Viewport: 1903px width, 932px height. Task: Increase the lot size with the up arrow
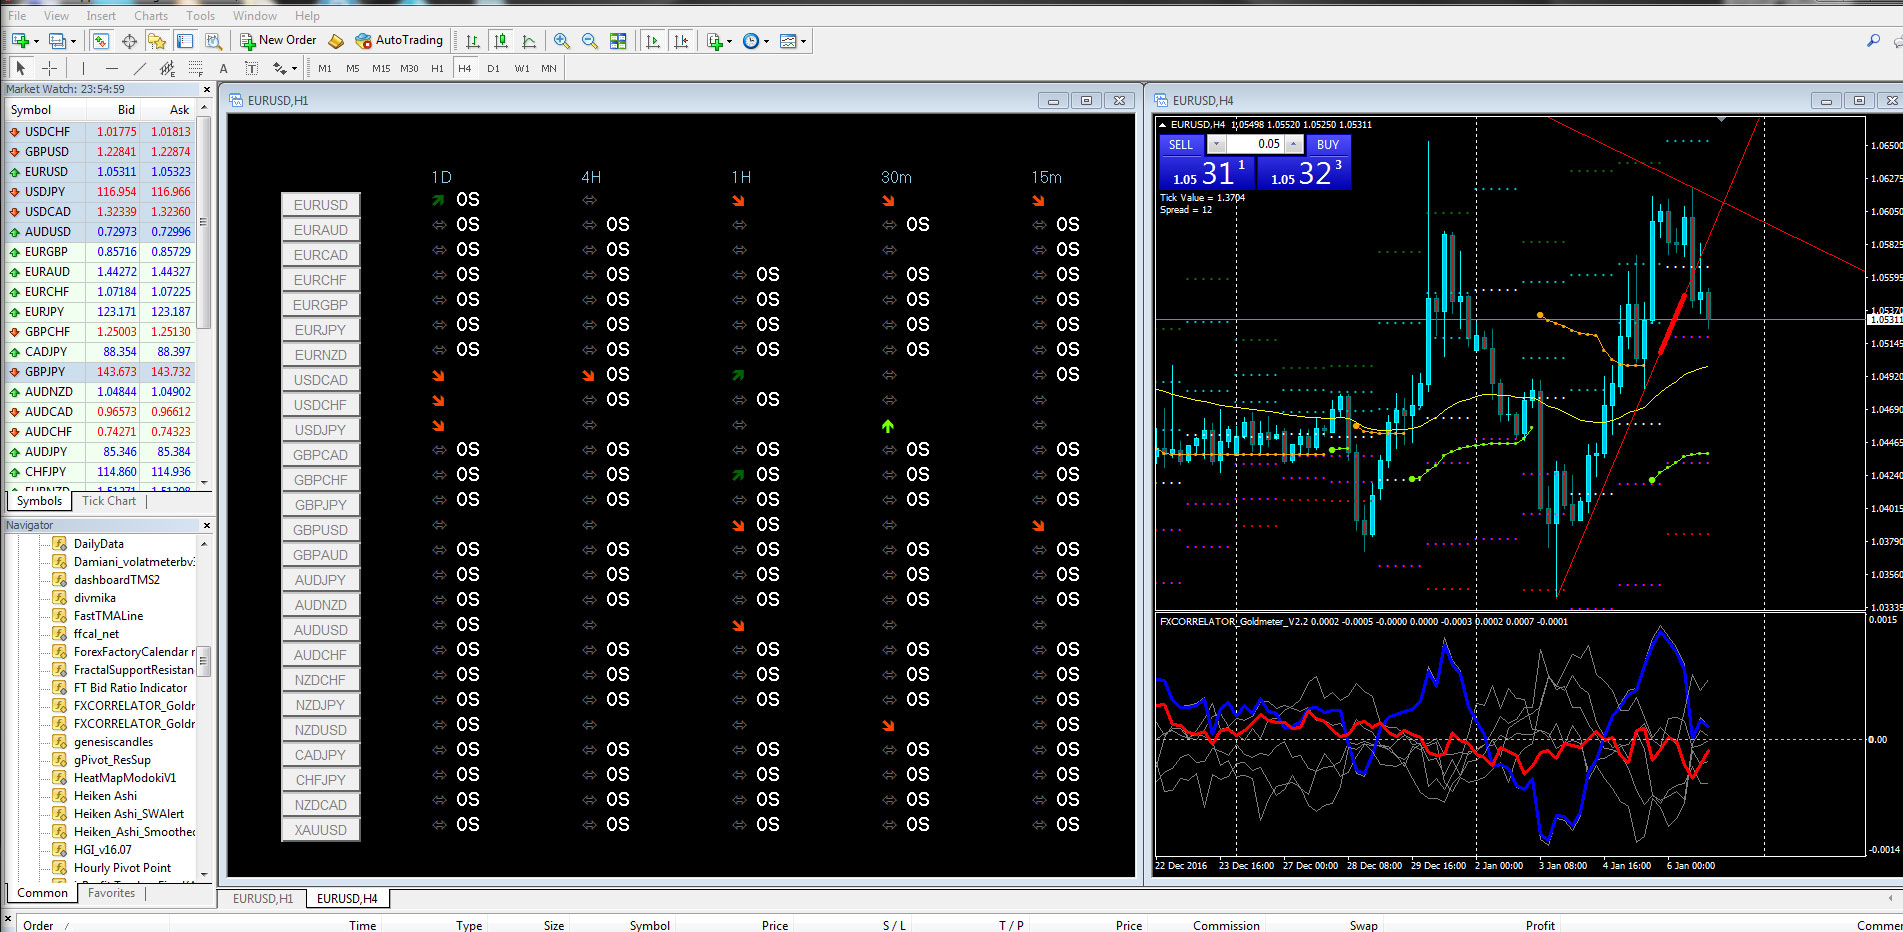click(x=1294, y=144)
